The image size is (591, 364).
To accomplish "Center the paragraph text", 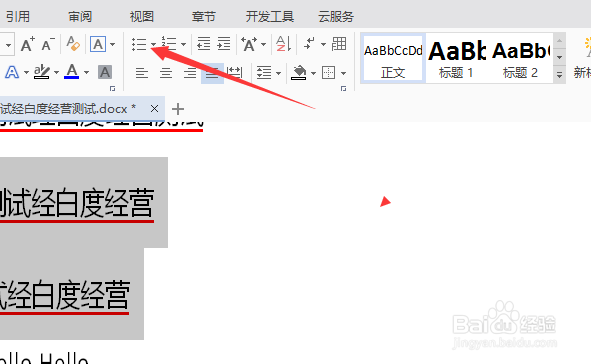I will (166, 72).
